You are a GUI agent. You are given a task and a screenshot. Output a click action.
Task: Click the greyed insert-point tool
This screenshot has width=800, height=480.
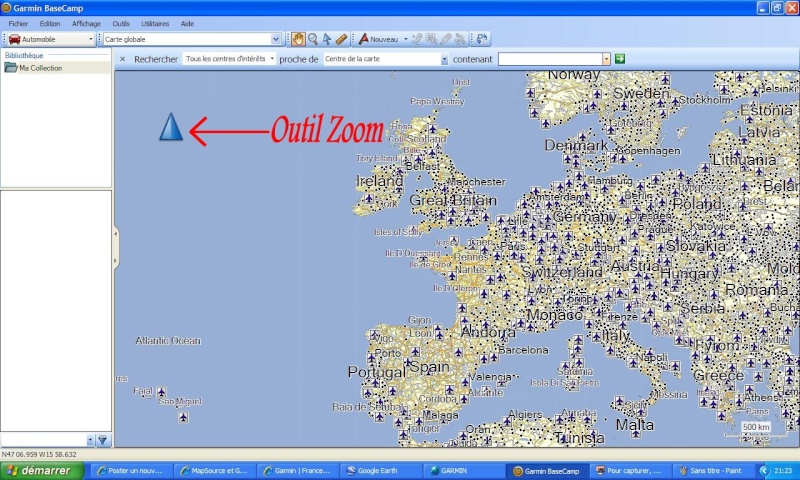[431, 39]
